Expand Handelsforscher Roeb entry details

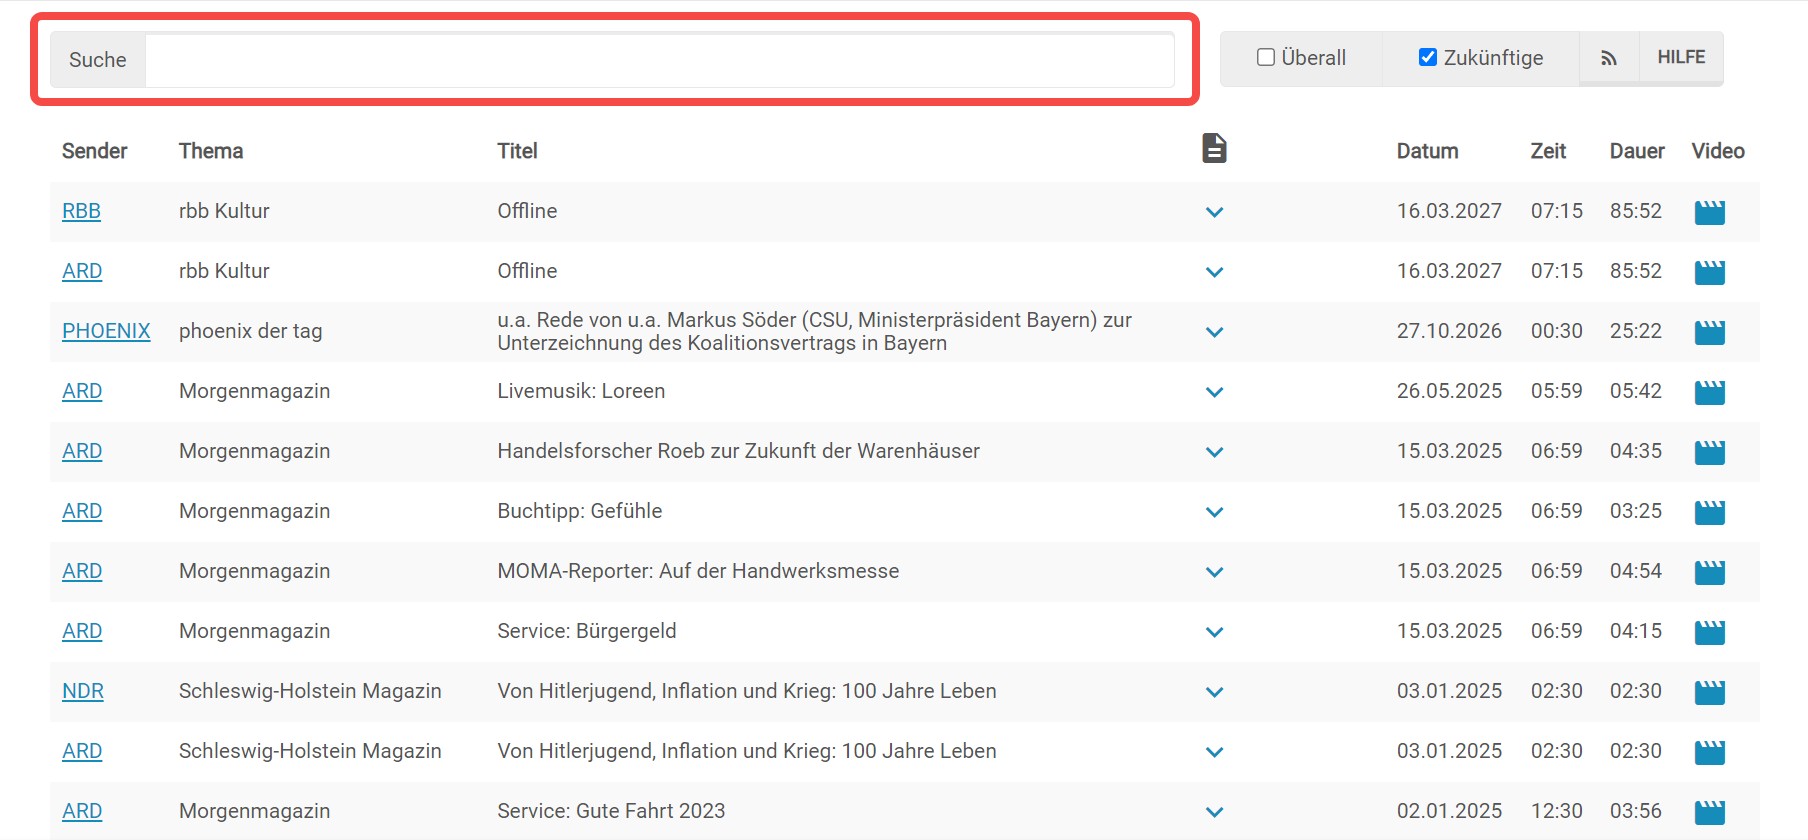pos(1214,452)
